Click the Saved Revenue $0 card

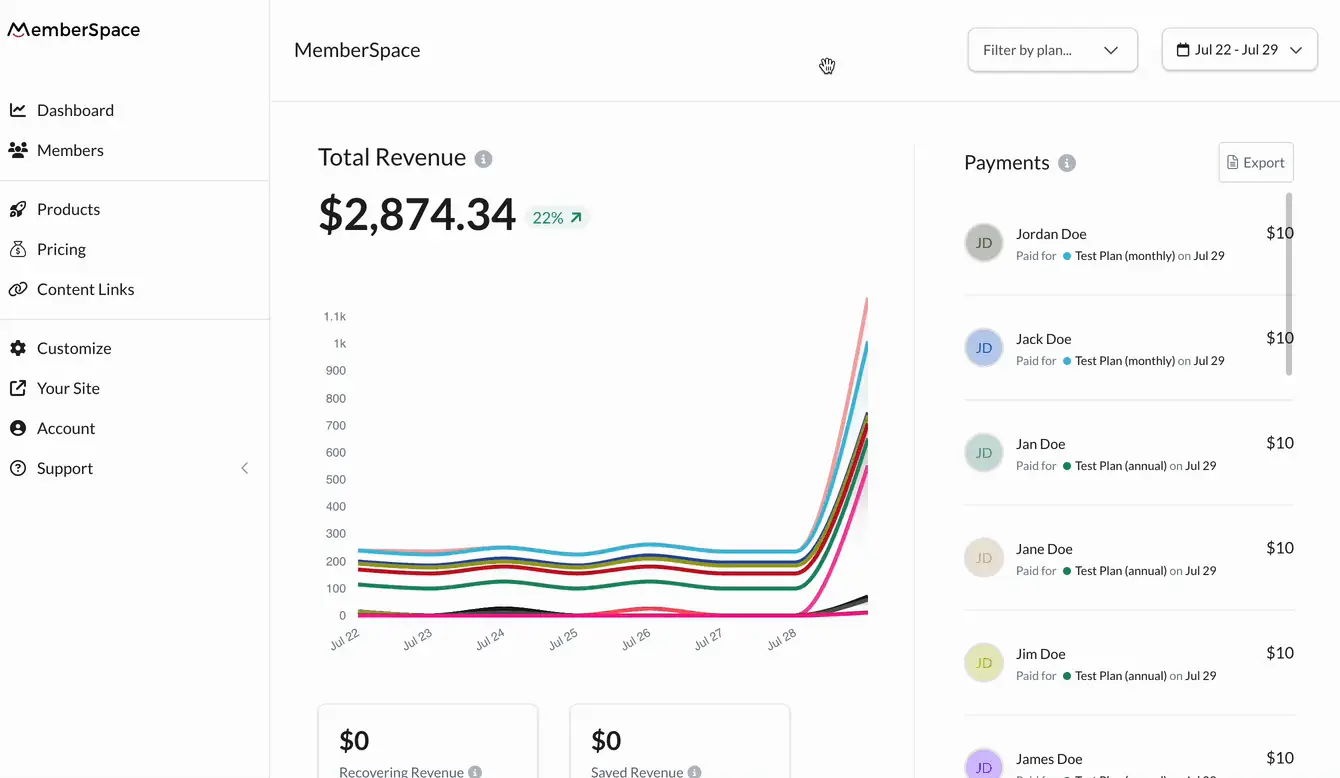pos(680,742)
